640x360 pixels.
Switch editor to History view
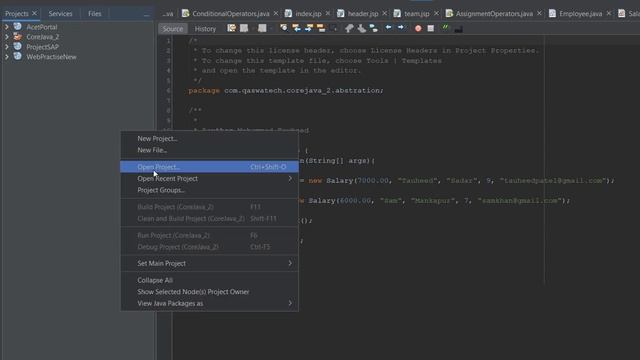205,29
